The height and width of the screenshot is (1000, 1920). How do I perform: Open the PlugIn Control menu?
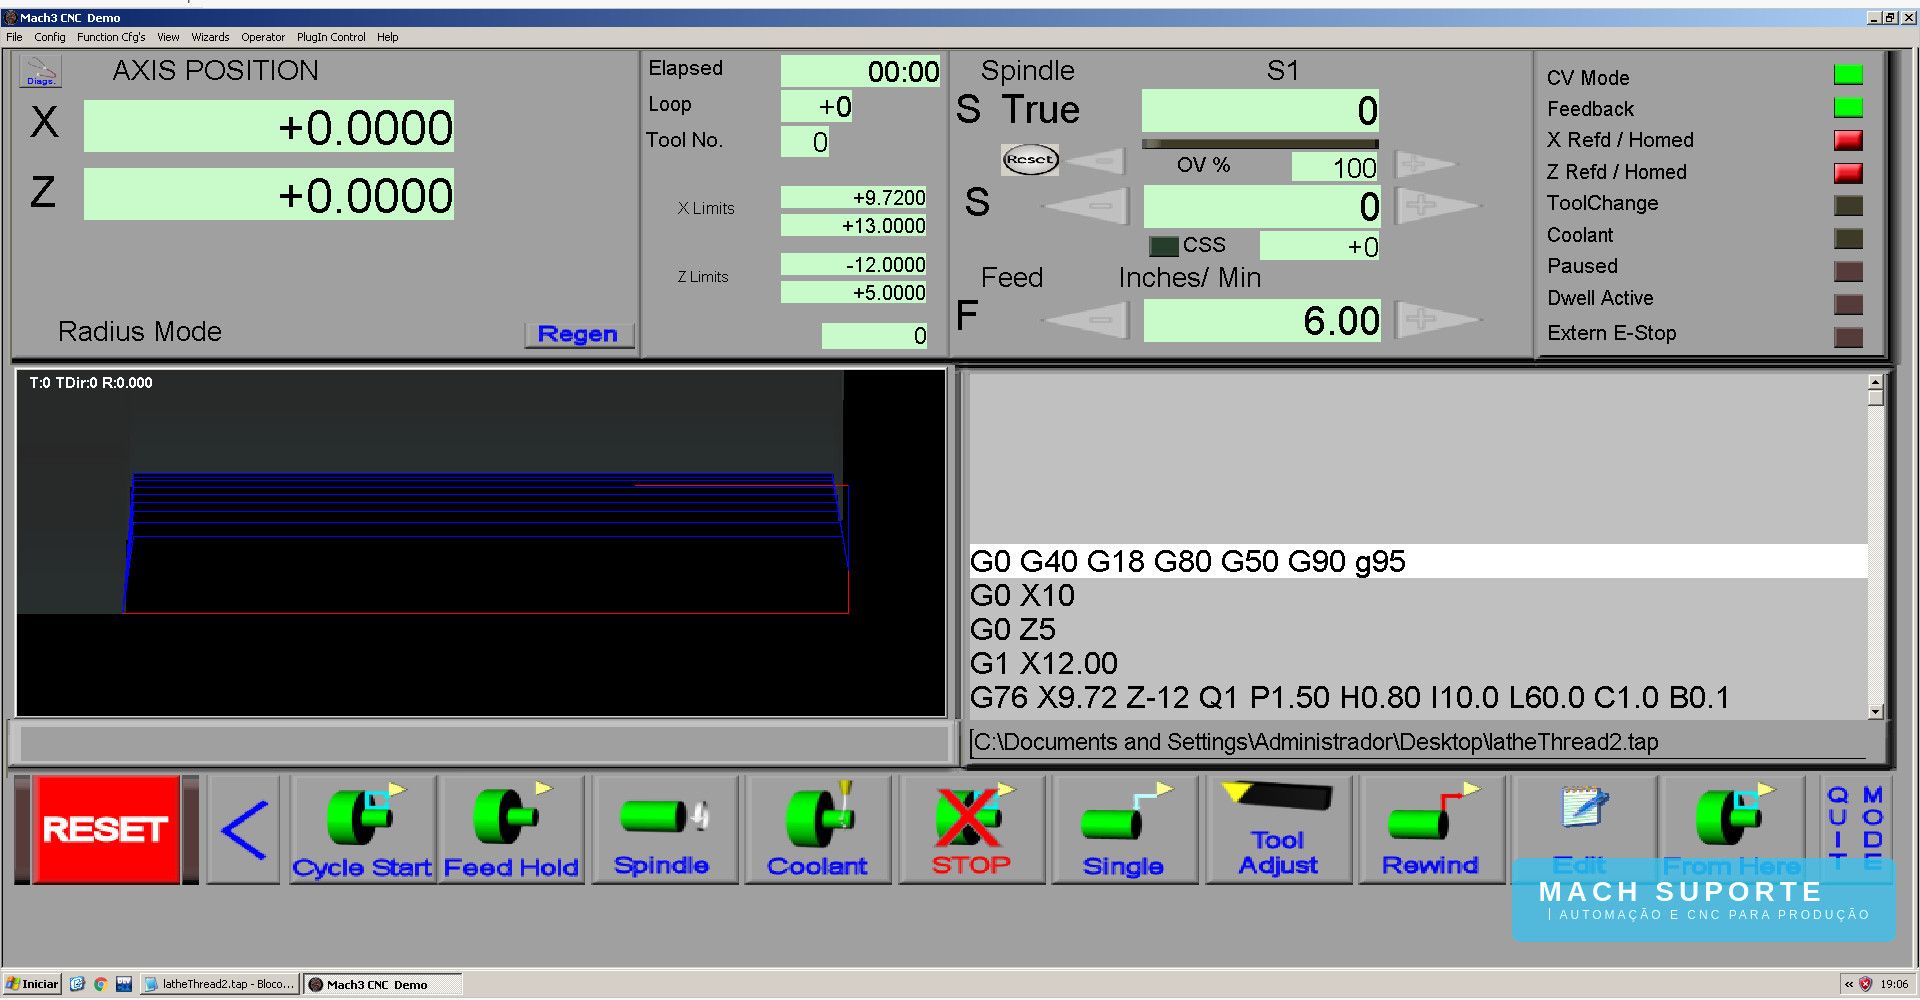click(331, 37)
